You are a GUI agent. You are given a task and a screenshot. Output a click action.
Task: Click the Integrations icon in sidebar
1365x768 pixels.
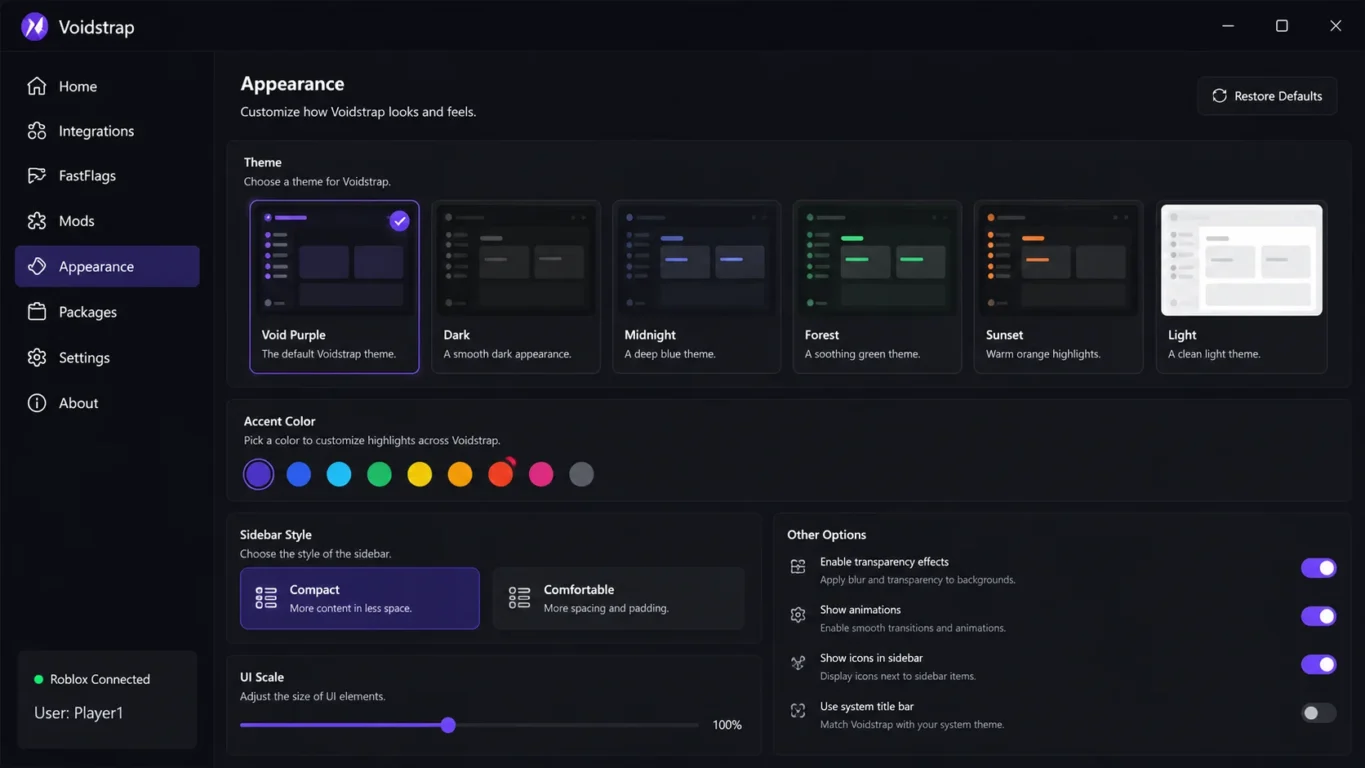(x=37, y=131)
